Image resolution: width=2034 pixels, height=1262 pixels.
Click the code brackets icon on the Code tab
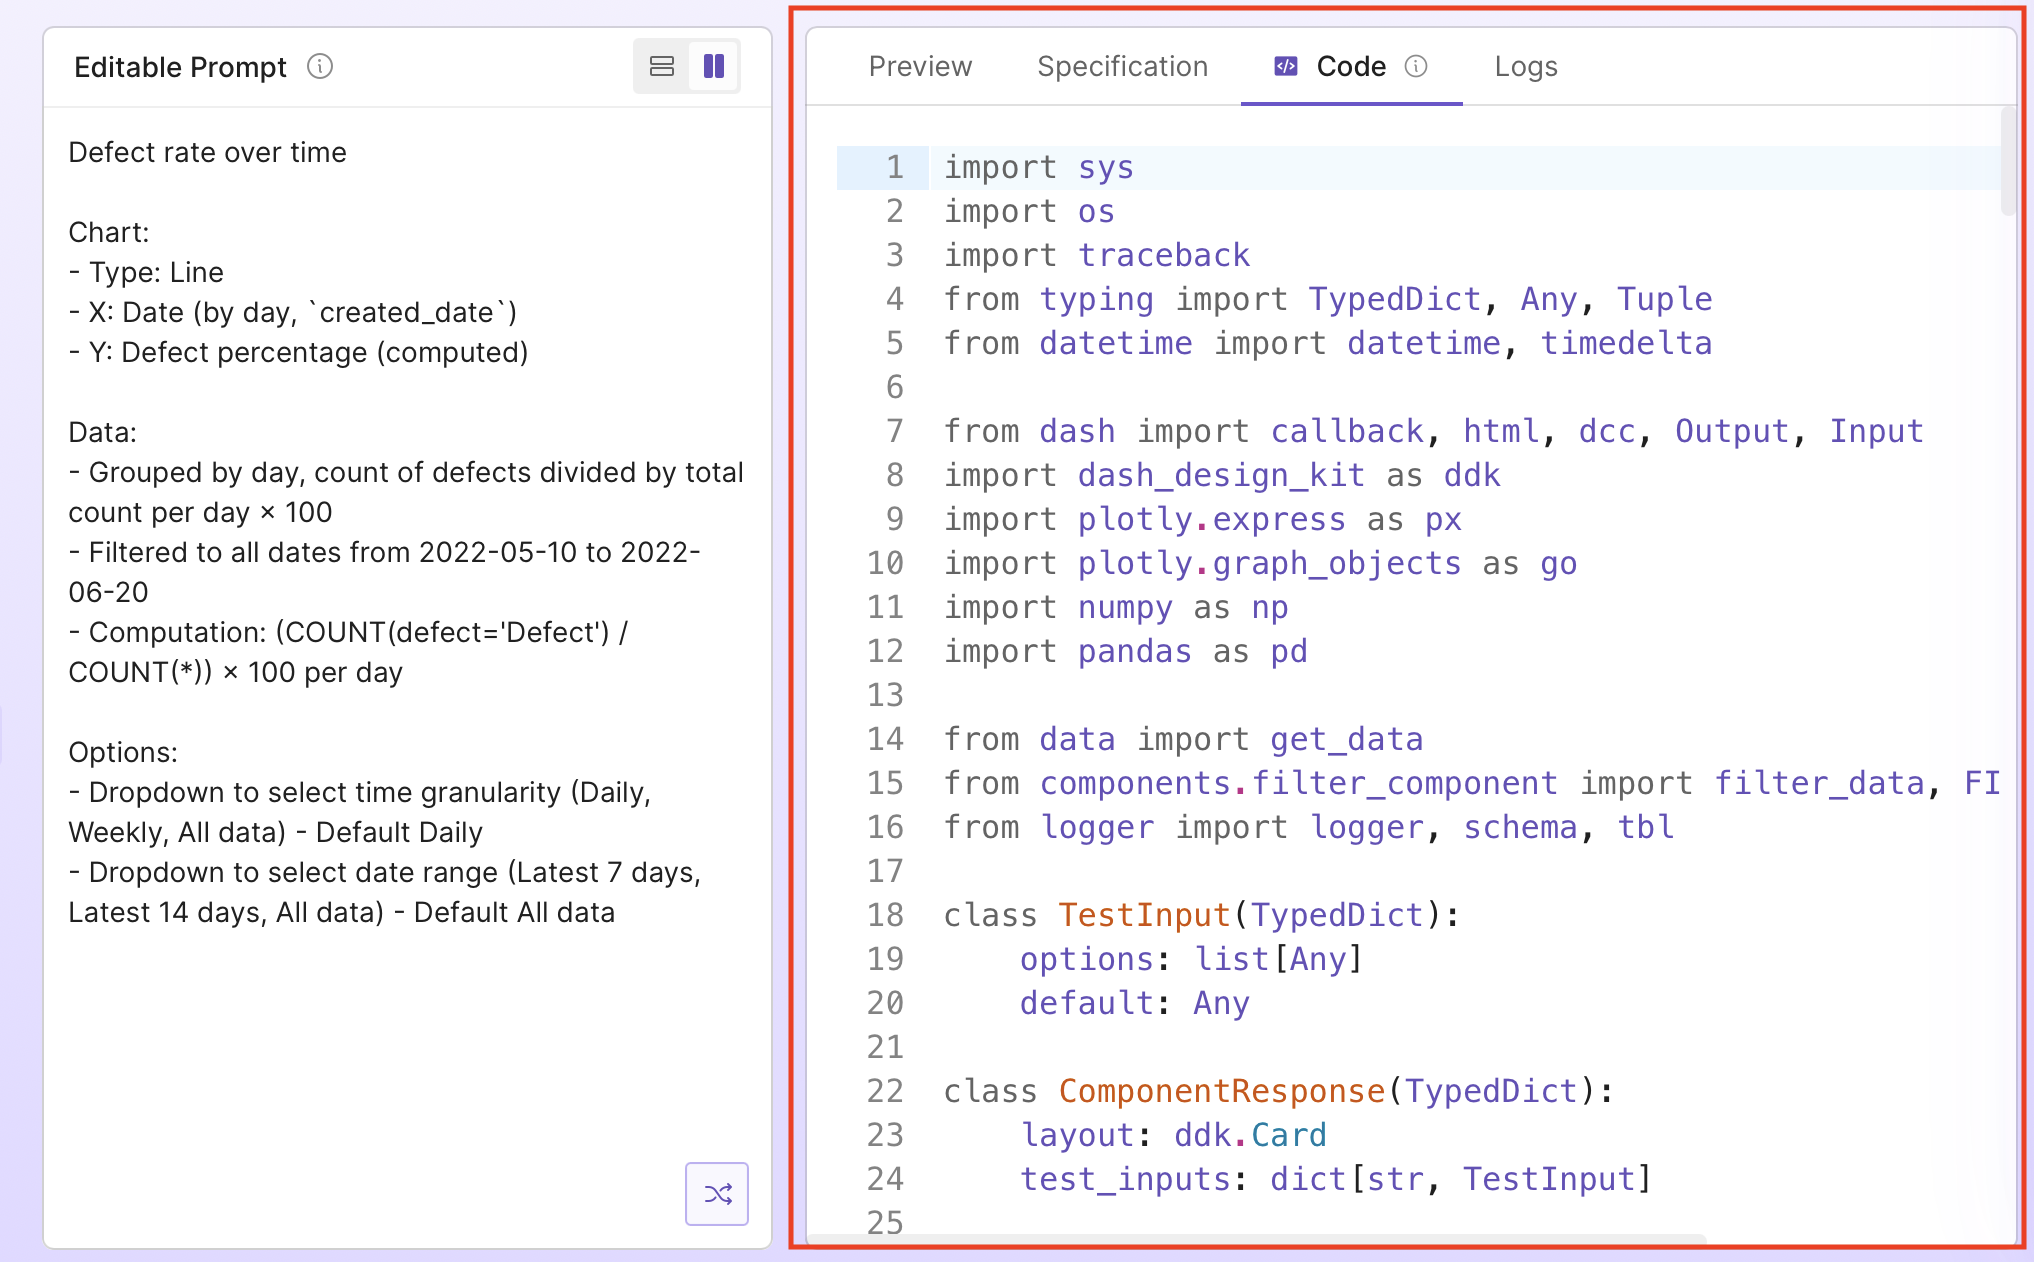click(x=1288, y=66)
